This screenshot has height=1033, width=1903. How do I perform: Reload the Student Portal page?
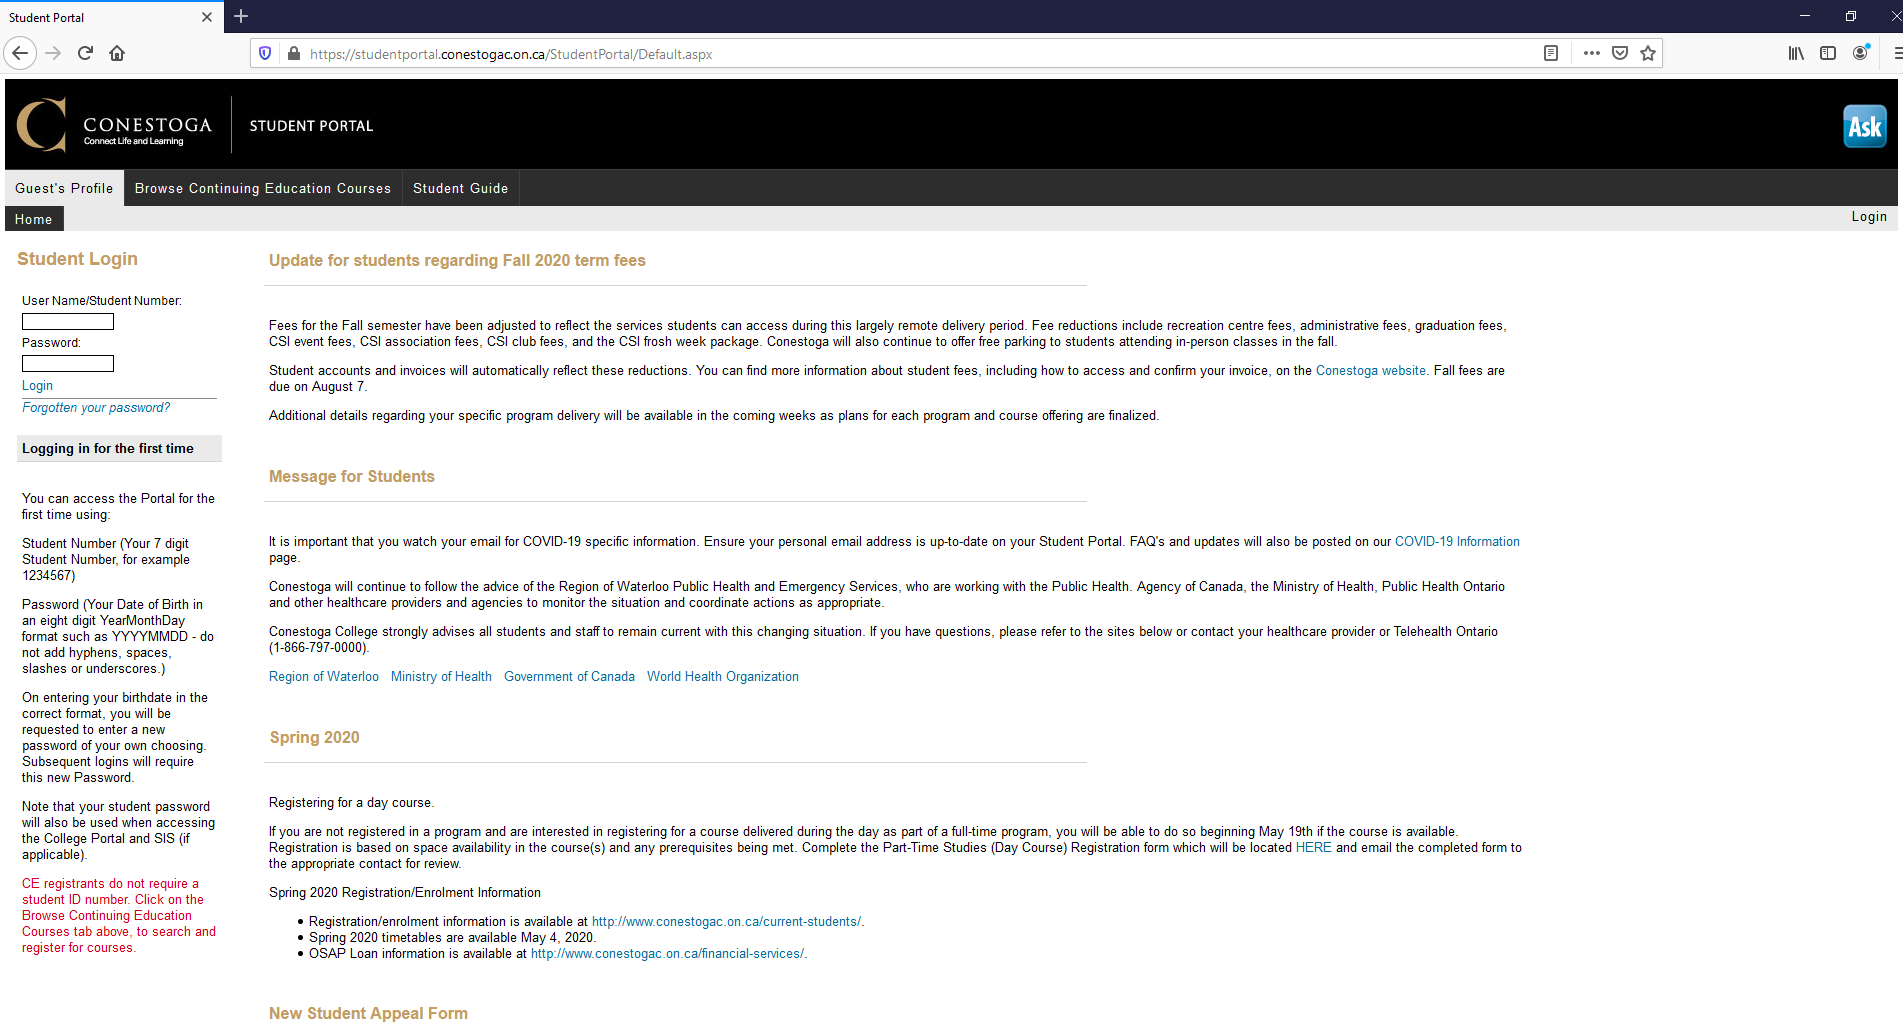(85, 53)
